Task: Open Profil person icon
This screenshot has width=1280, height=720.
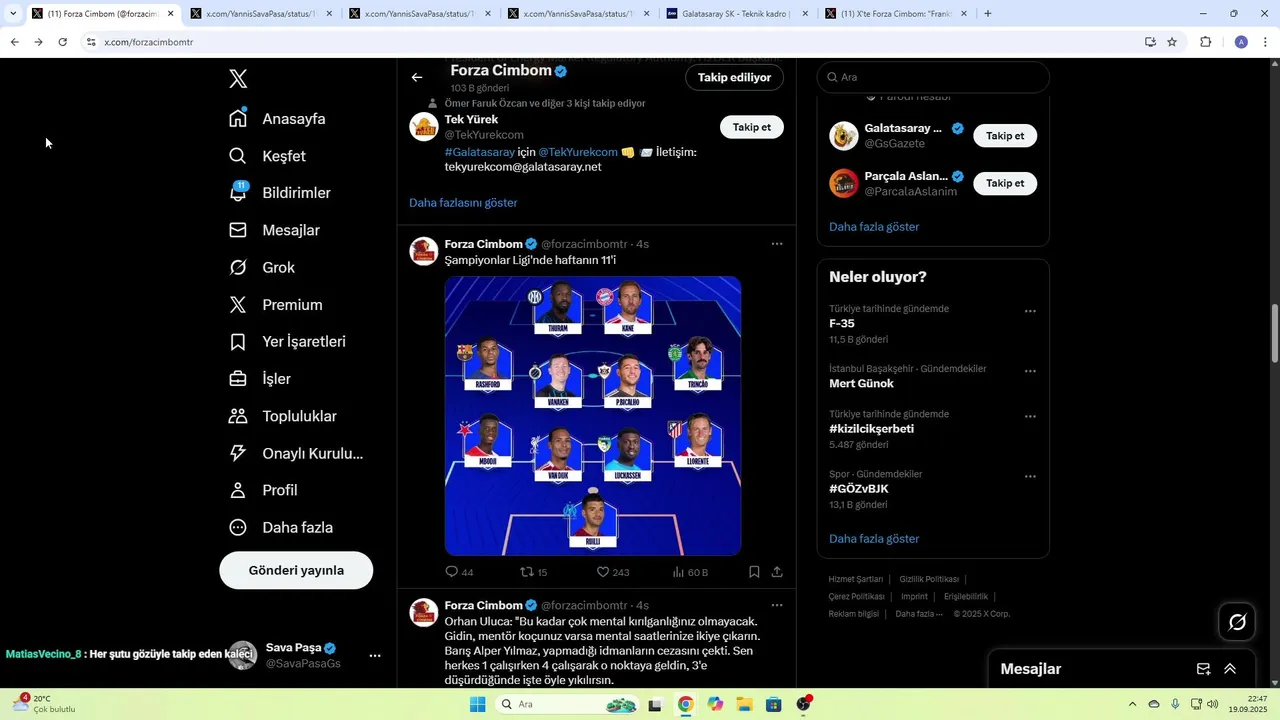Action: coord(238,490)
